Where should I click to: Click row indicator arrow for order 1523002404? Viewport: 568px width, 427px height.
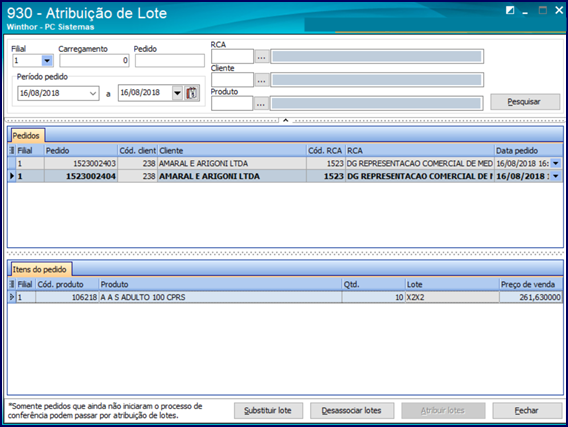[x=12, y=176]
